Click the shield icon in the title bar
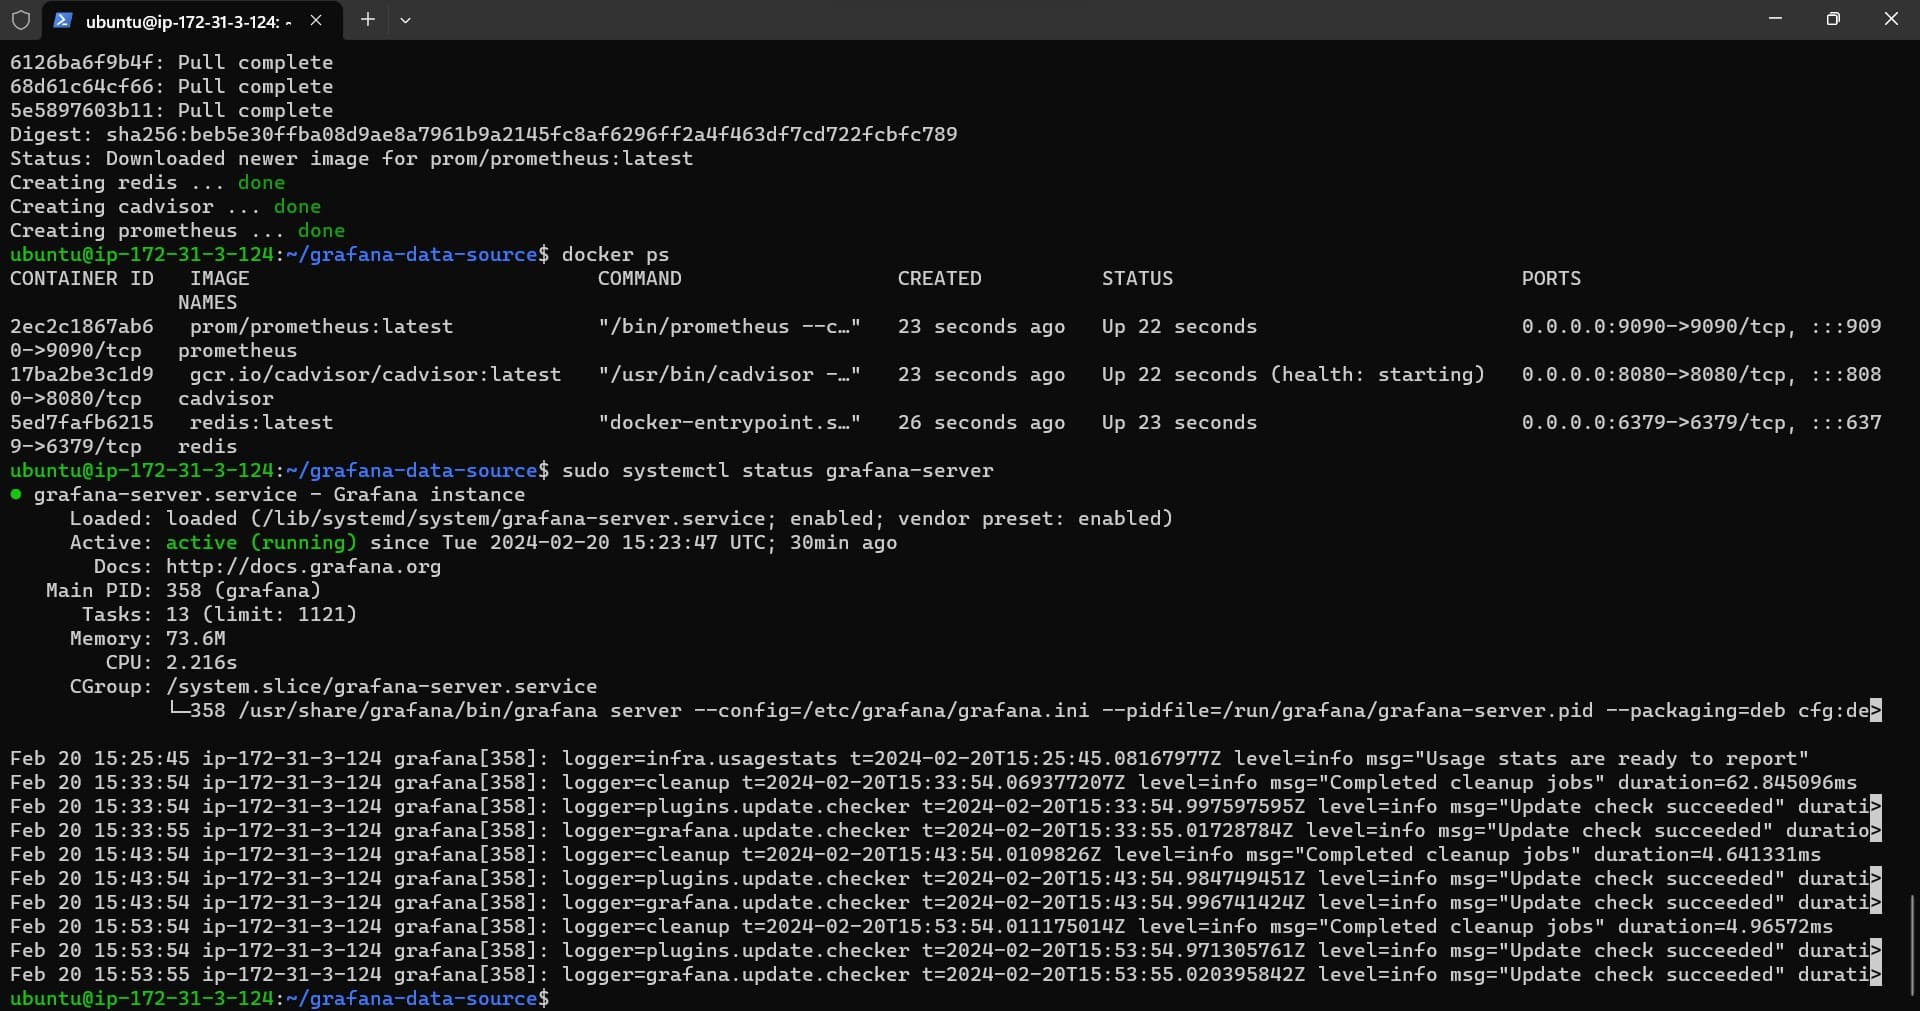 pos(20,20)
